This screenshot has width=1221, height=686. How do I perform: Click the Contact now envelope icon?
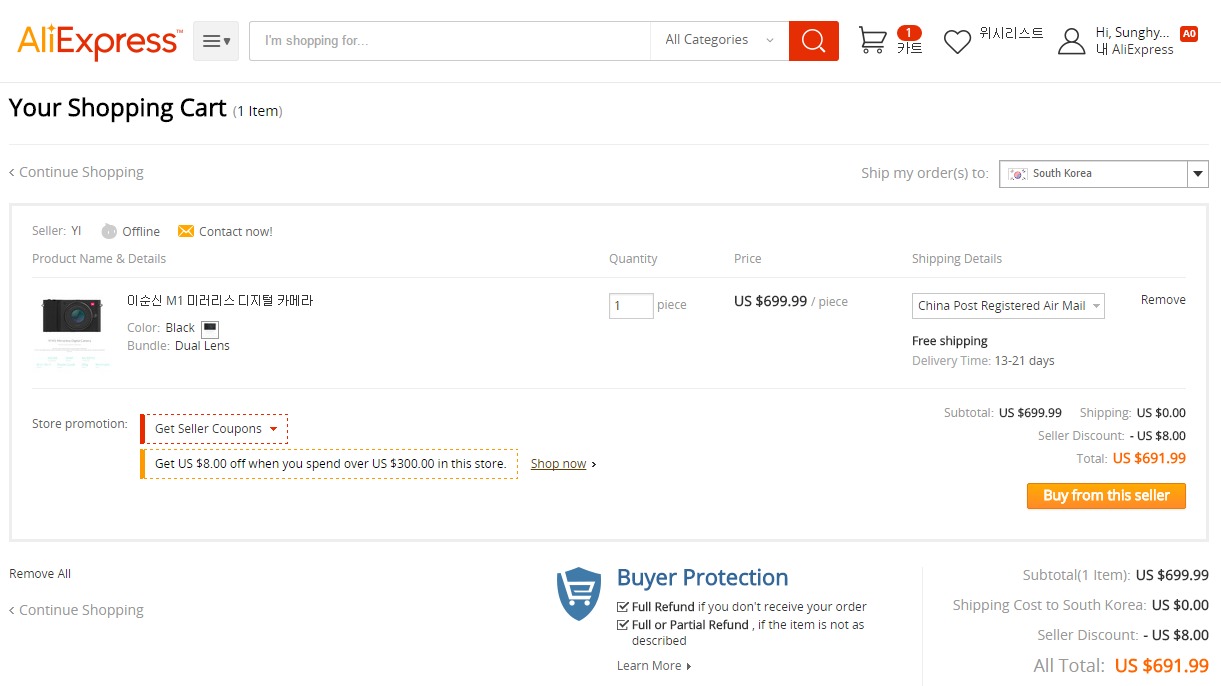[186, 231]
